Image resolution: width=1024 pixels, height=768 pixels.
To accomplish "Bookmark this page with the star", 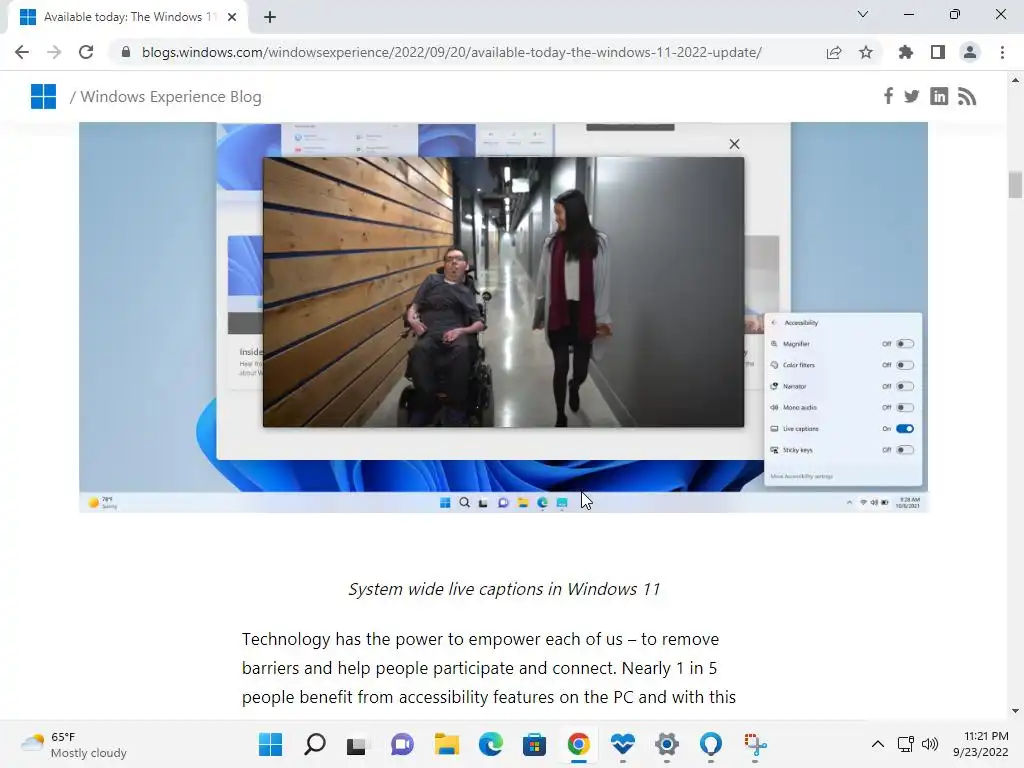I will tap(866, 52).
